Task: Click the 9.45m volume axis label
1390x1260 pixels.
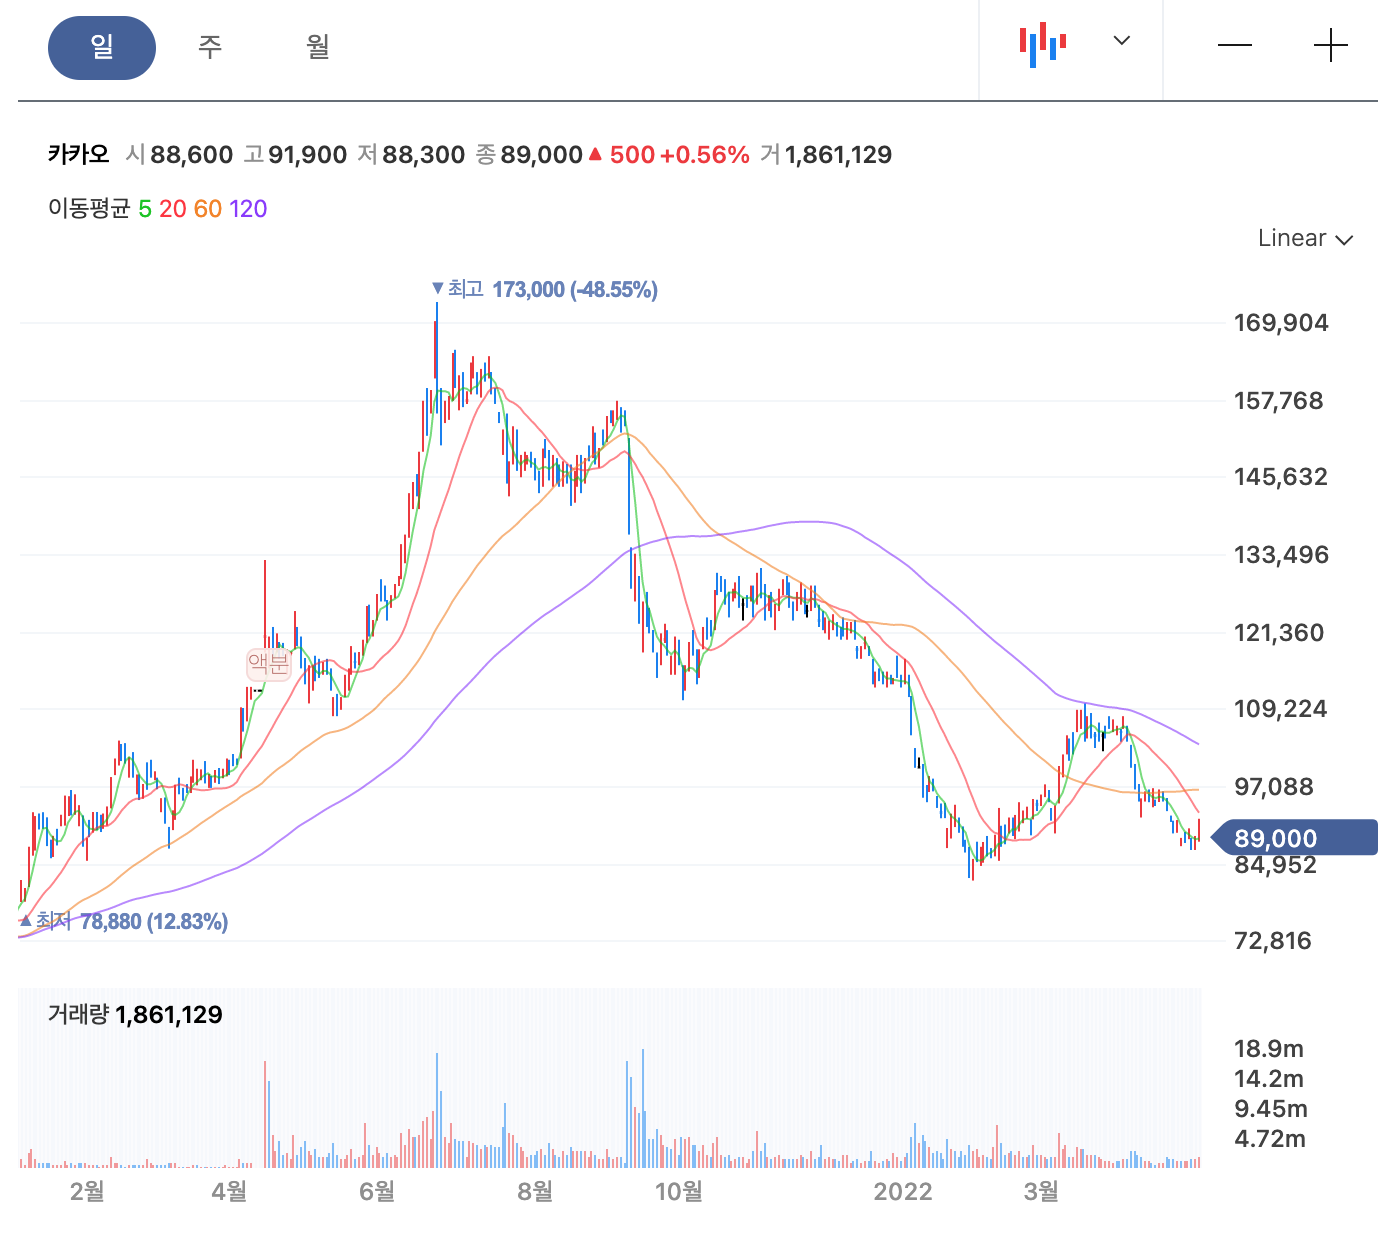Action: [x=1271, y=1109]
